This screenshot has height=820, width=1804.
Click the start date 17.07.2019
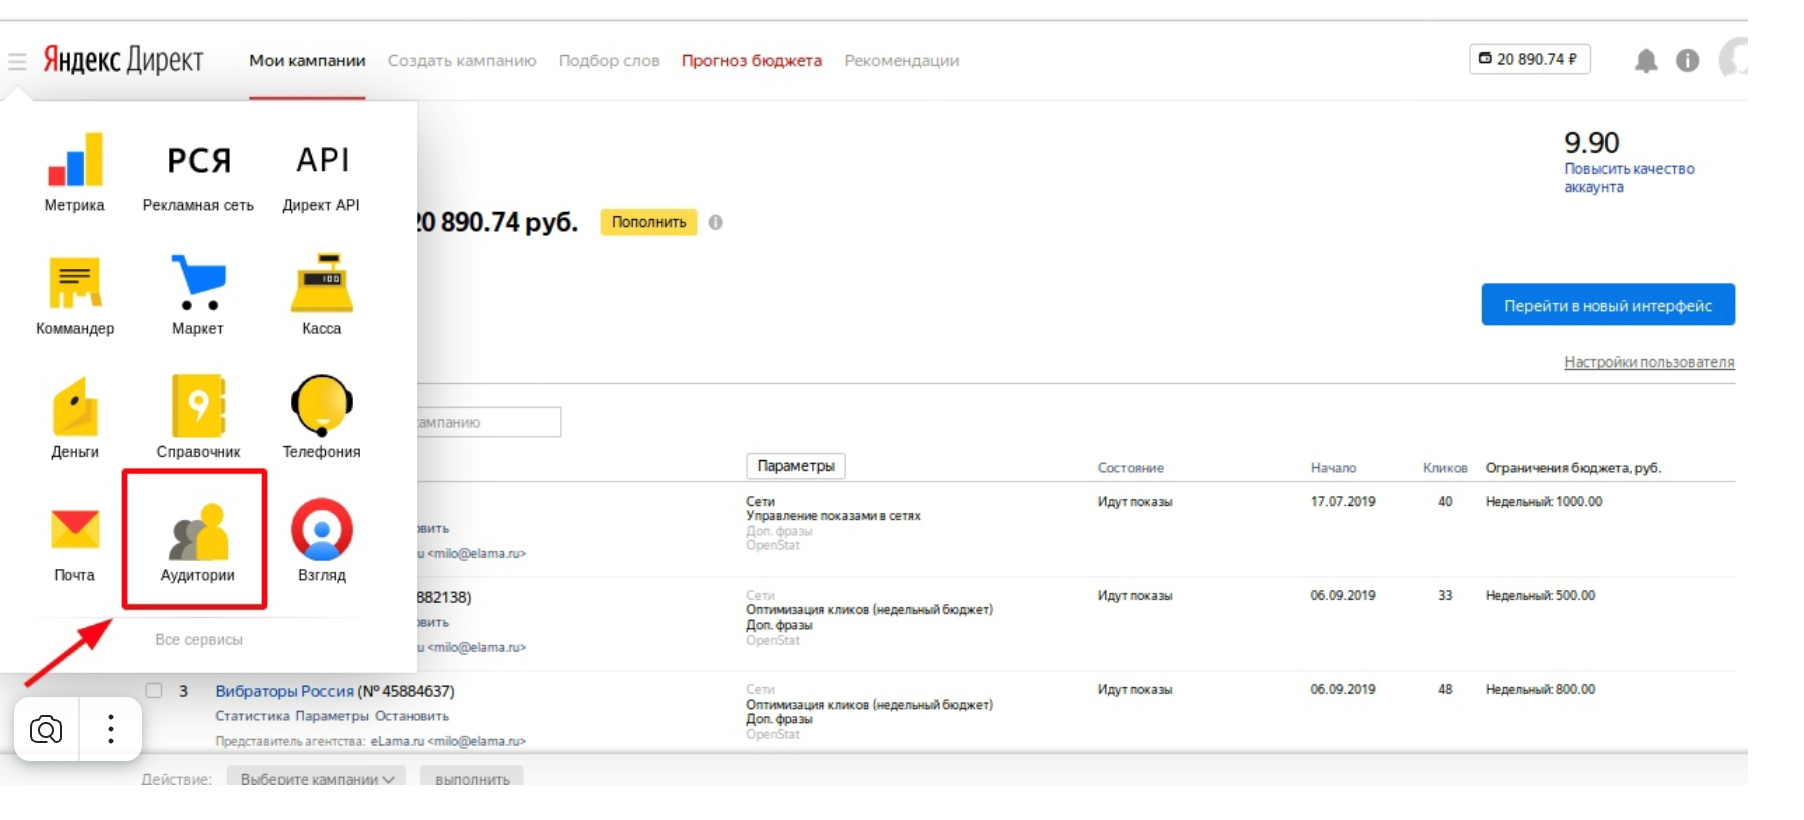[x=1343, y=502]
